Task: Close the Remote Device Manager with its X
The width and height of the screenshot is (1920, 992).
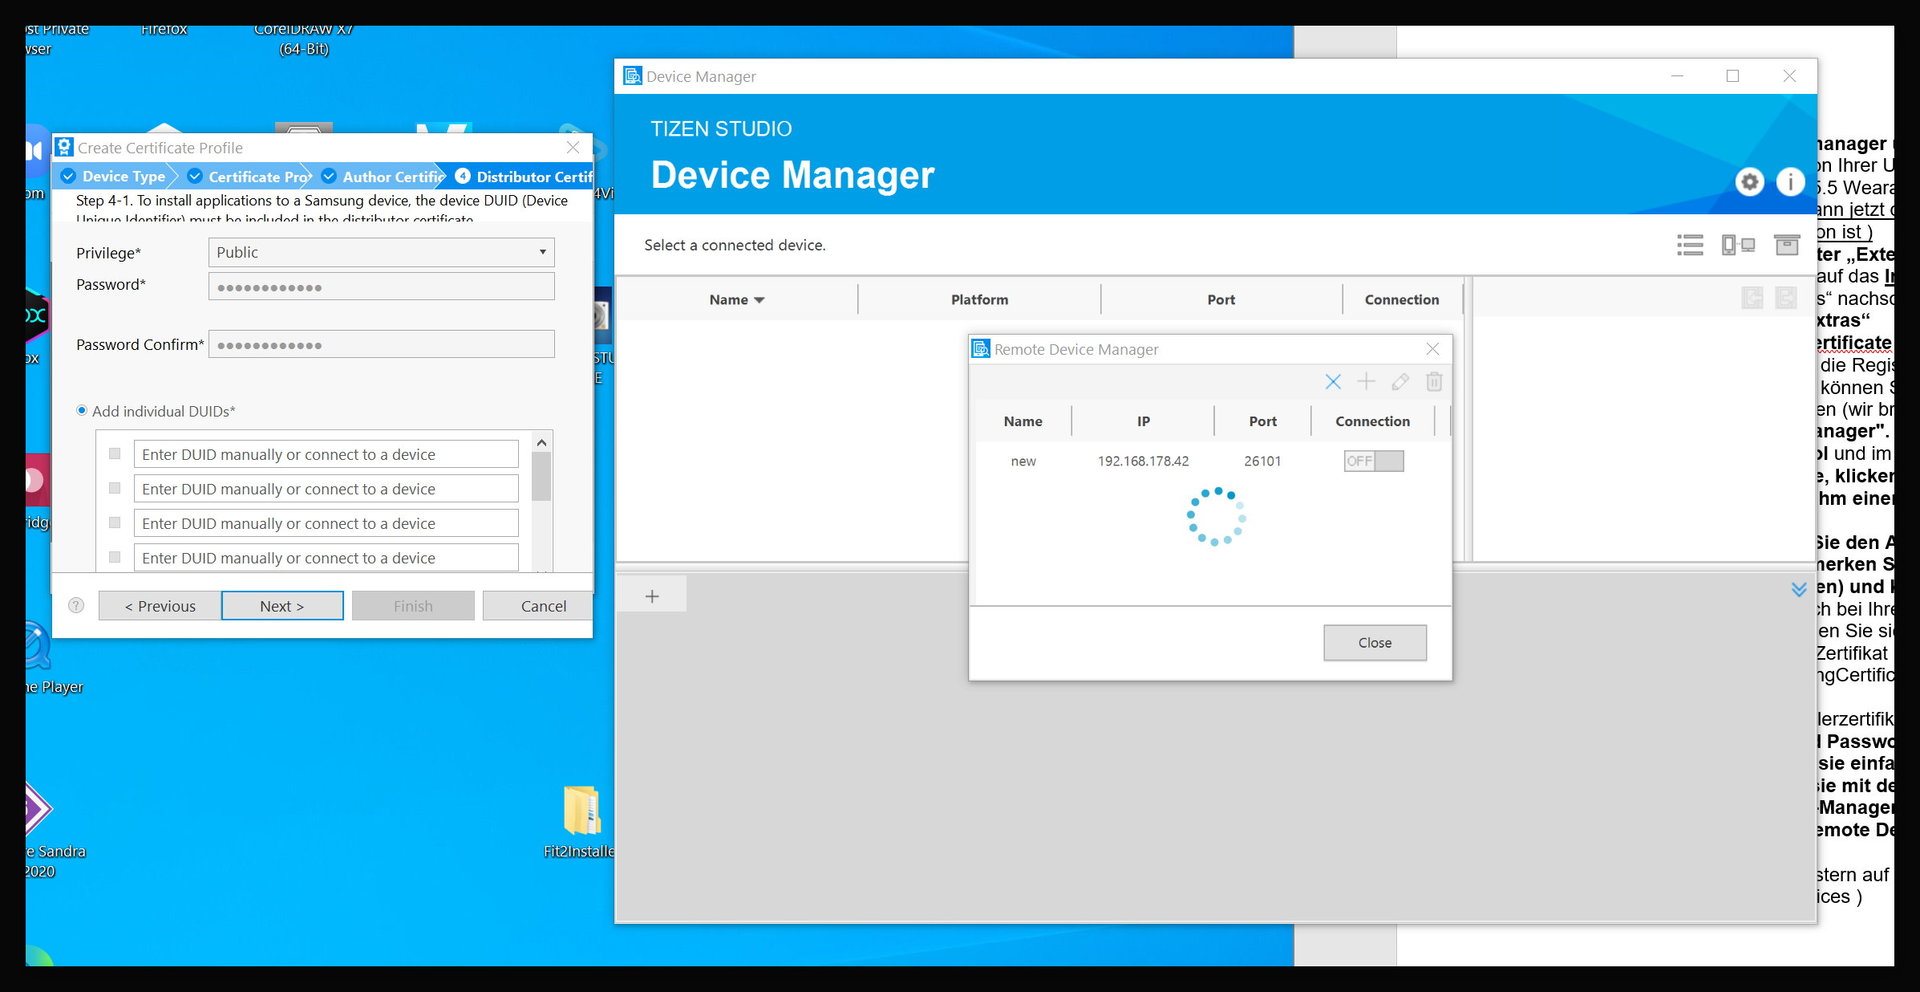Action: click(x=1433, y=349)
